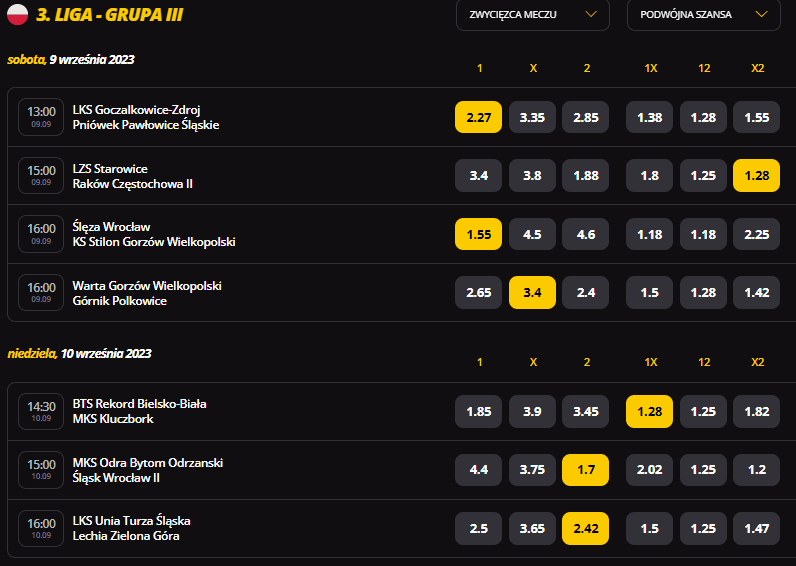Viewport: 796px width, 566px height.
Task: Click the chevron arrow in Podwójna szansa selector
Action: pyautogui.click(x=761, y=14)
